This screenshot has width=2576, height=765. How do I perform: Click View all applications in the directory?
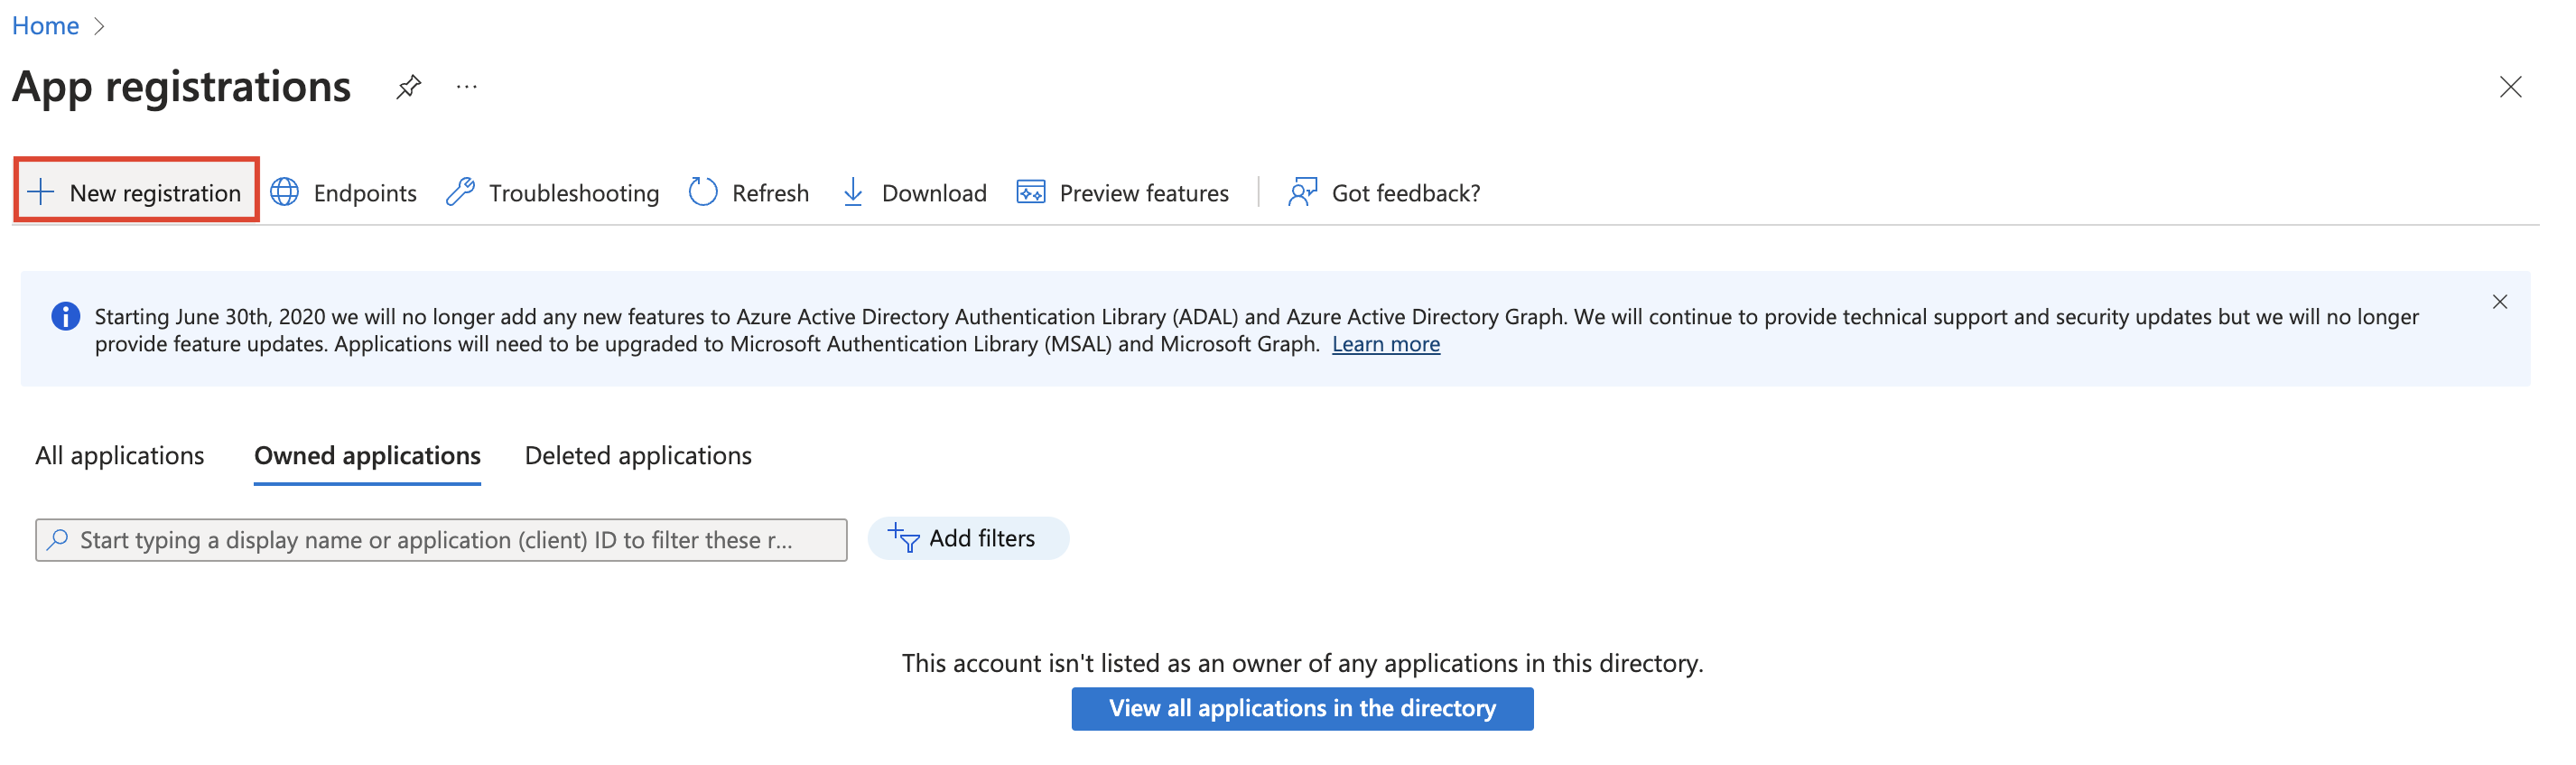click(x=1302, y=709)
